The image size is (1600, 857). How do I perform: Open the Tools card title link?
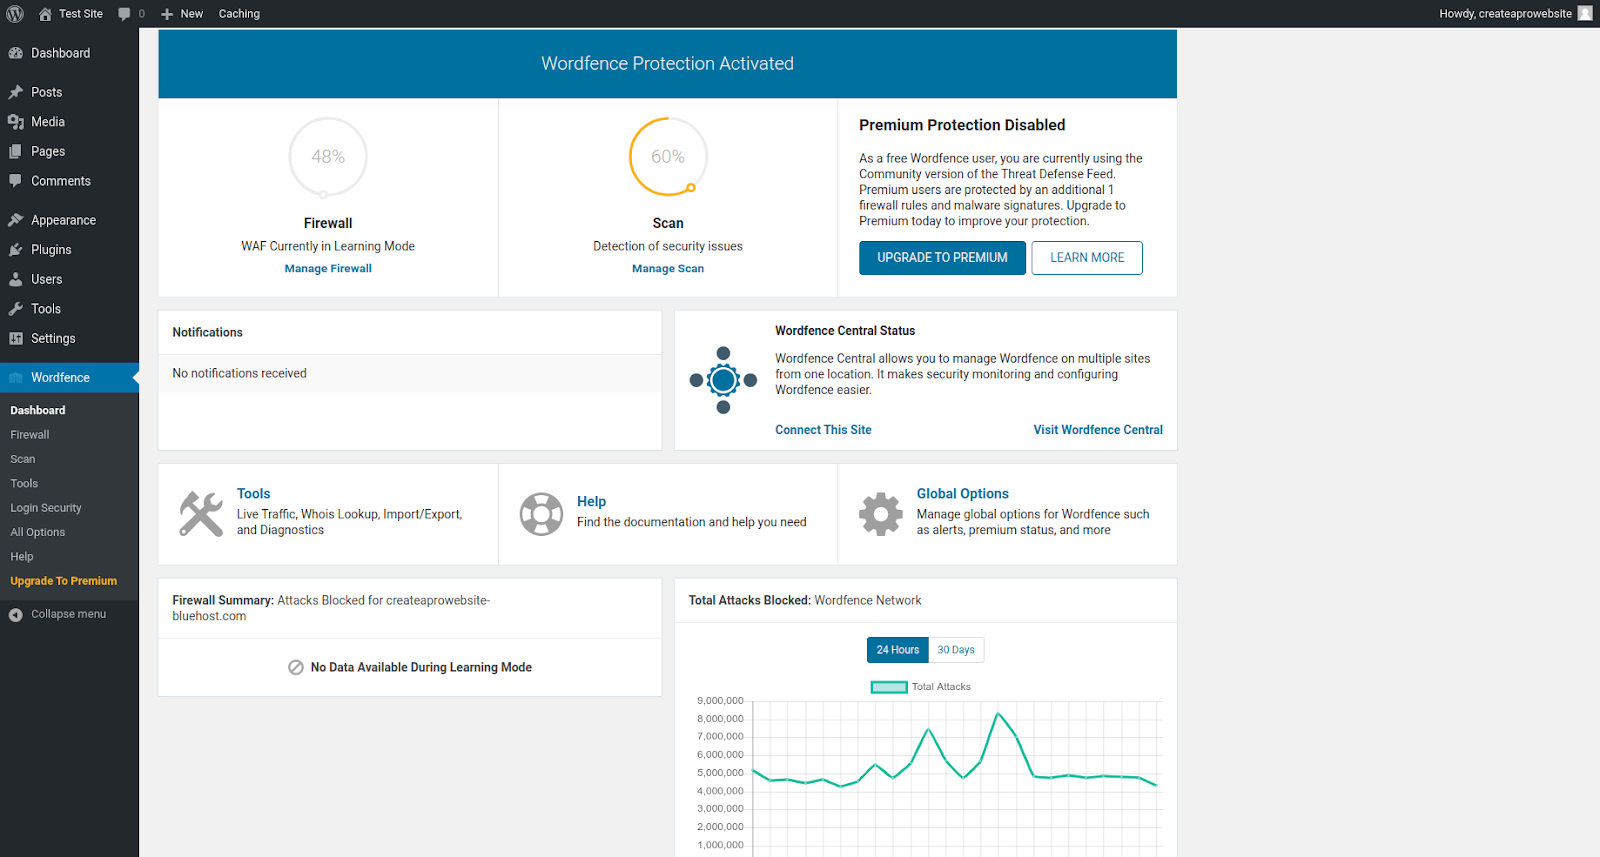(x=254, y=494)
